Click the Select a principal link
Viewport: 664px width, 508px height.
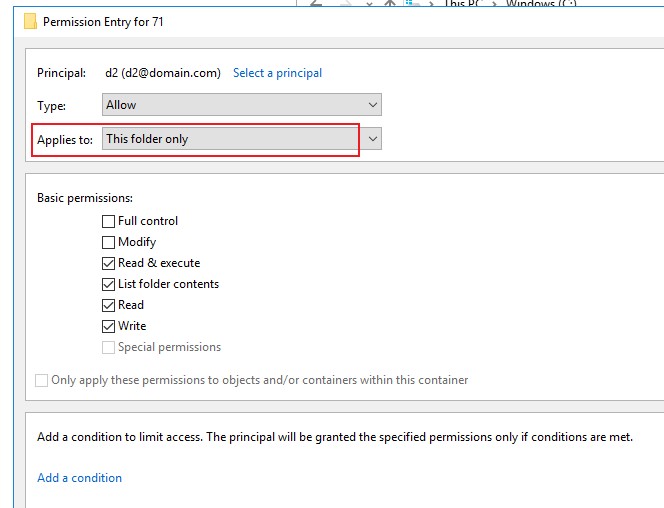[277, 73]
